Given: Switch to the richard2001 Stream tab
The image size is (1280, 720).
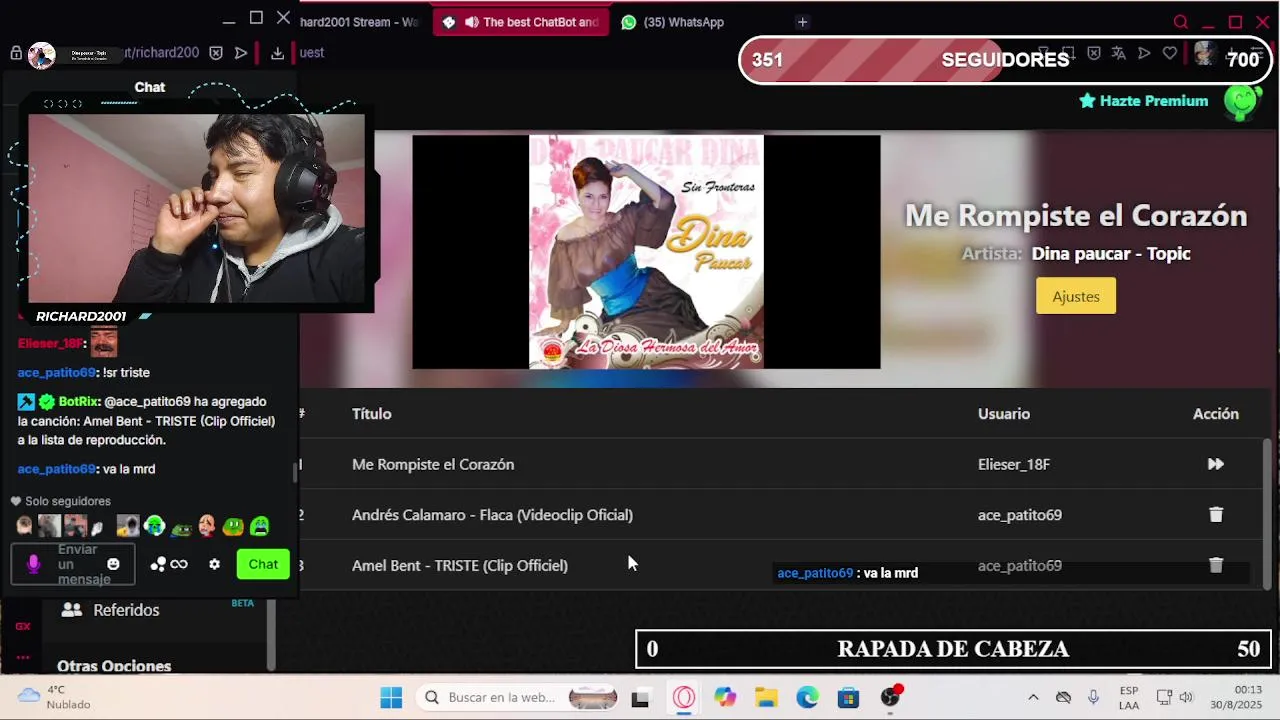Looking at the screenshot, I should [359, 22].
